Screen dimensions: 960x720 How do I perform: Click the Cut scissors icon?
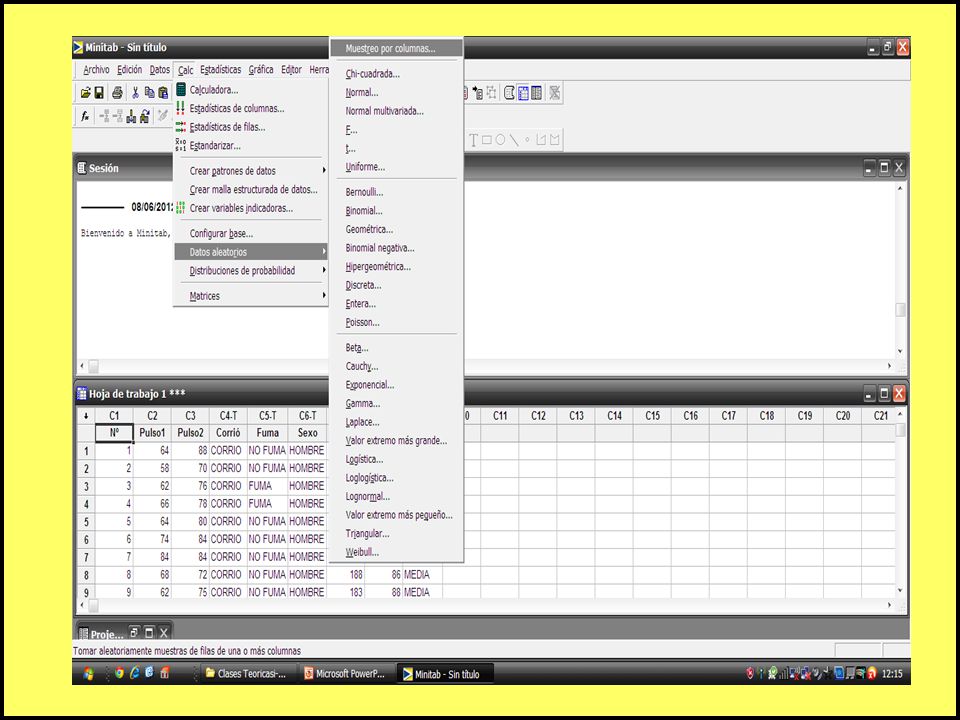click(x=135, y=92)
